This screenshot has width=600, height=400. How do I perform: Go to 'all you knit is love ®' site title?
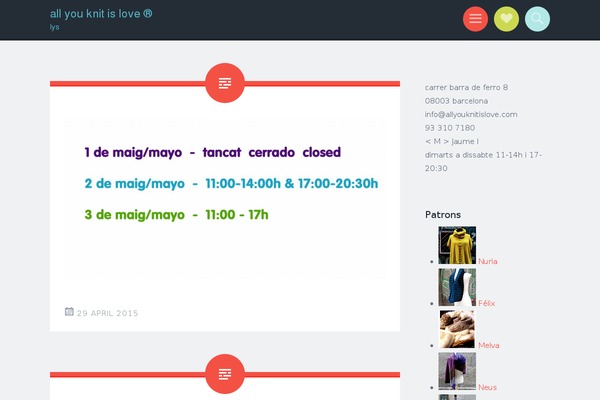coord(101,14)
